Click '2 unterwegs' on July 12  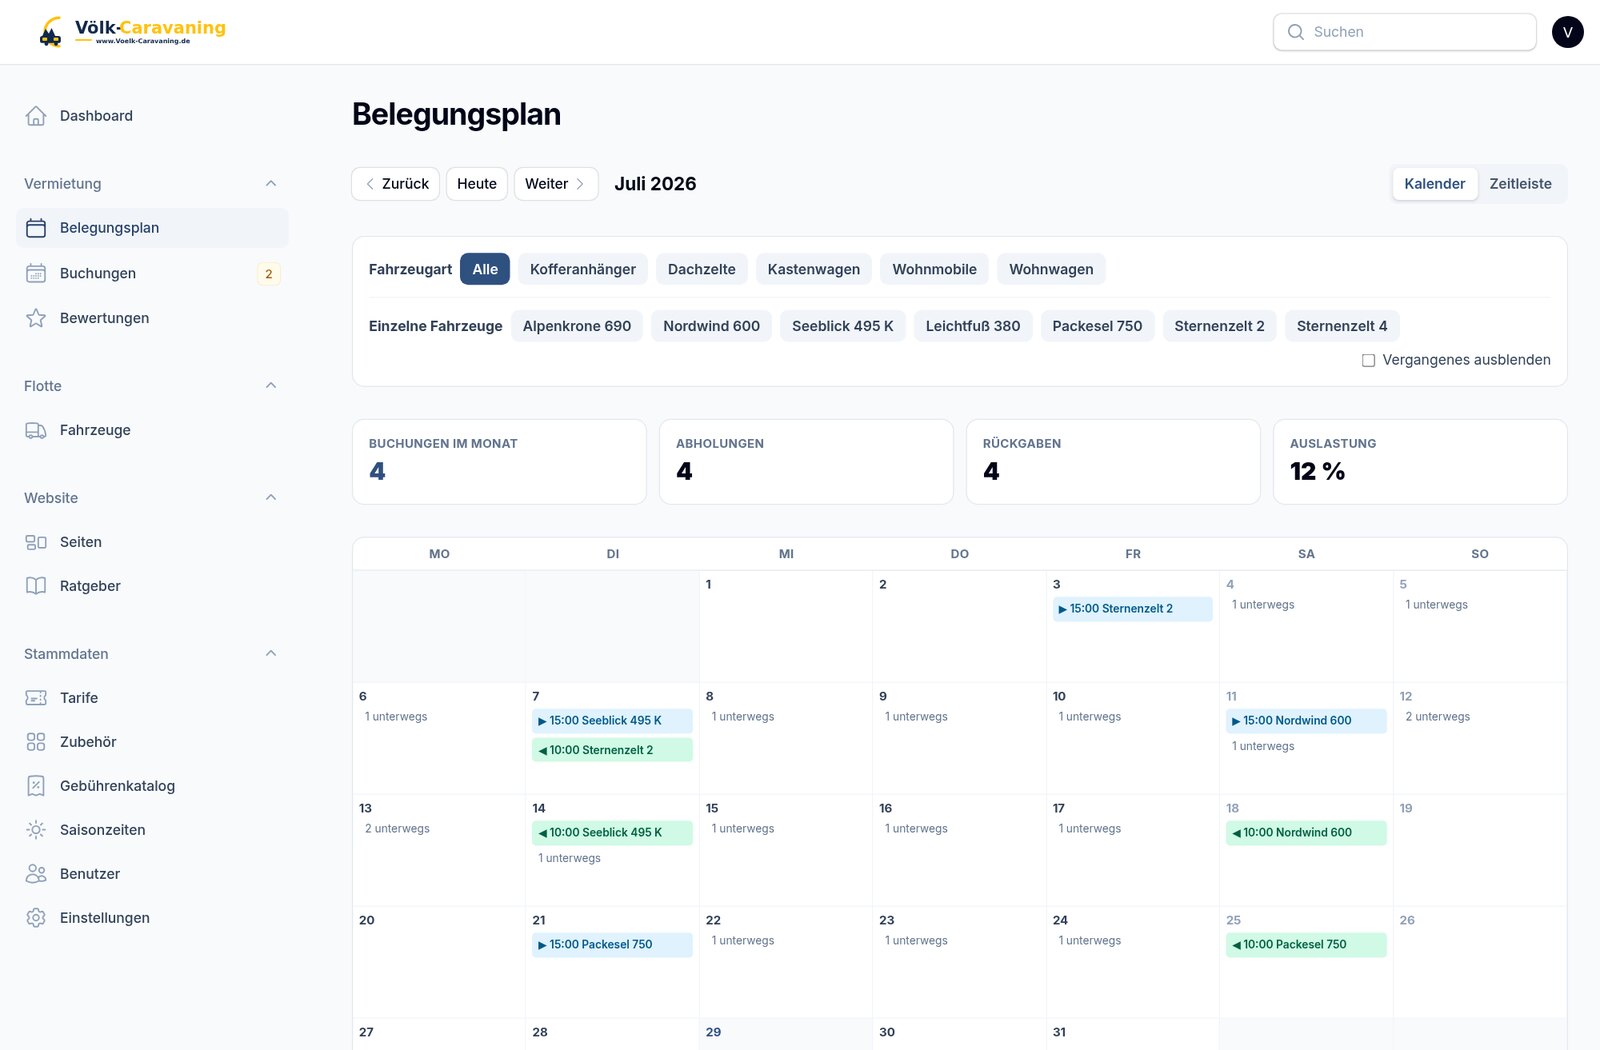click(x=1438, y=717)
